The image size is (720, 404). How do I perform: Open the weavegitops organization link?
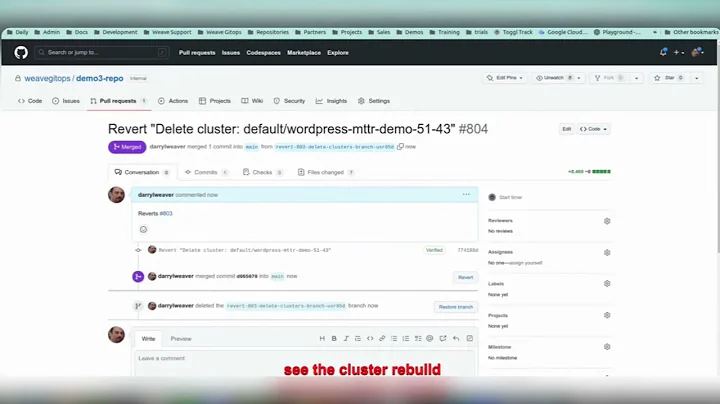(47, 79)
